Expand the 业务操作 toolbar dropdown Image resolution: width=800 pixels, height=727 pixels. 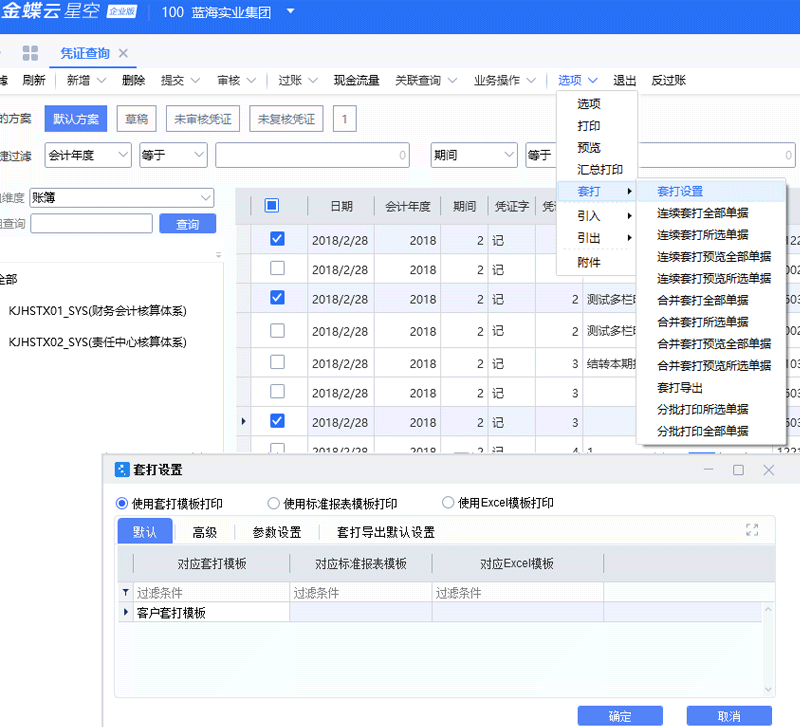(x=531, y=81)
